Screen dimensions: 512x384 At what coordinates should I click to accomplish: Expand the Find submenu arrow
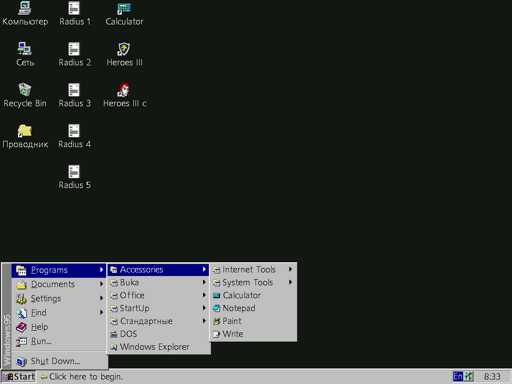tap(101, 313)
